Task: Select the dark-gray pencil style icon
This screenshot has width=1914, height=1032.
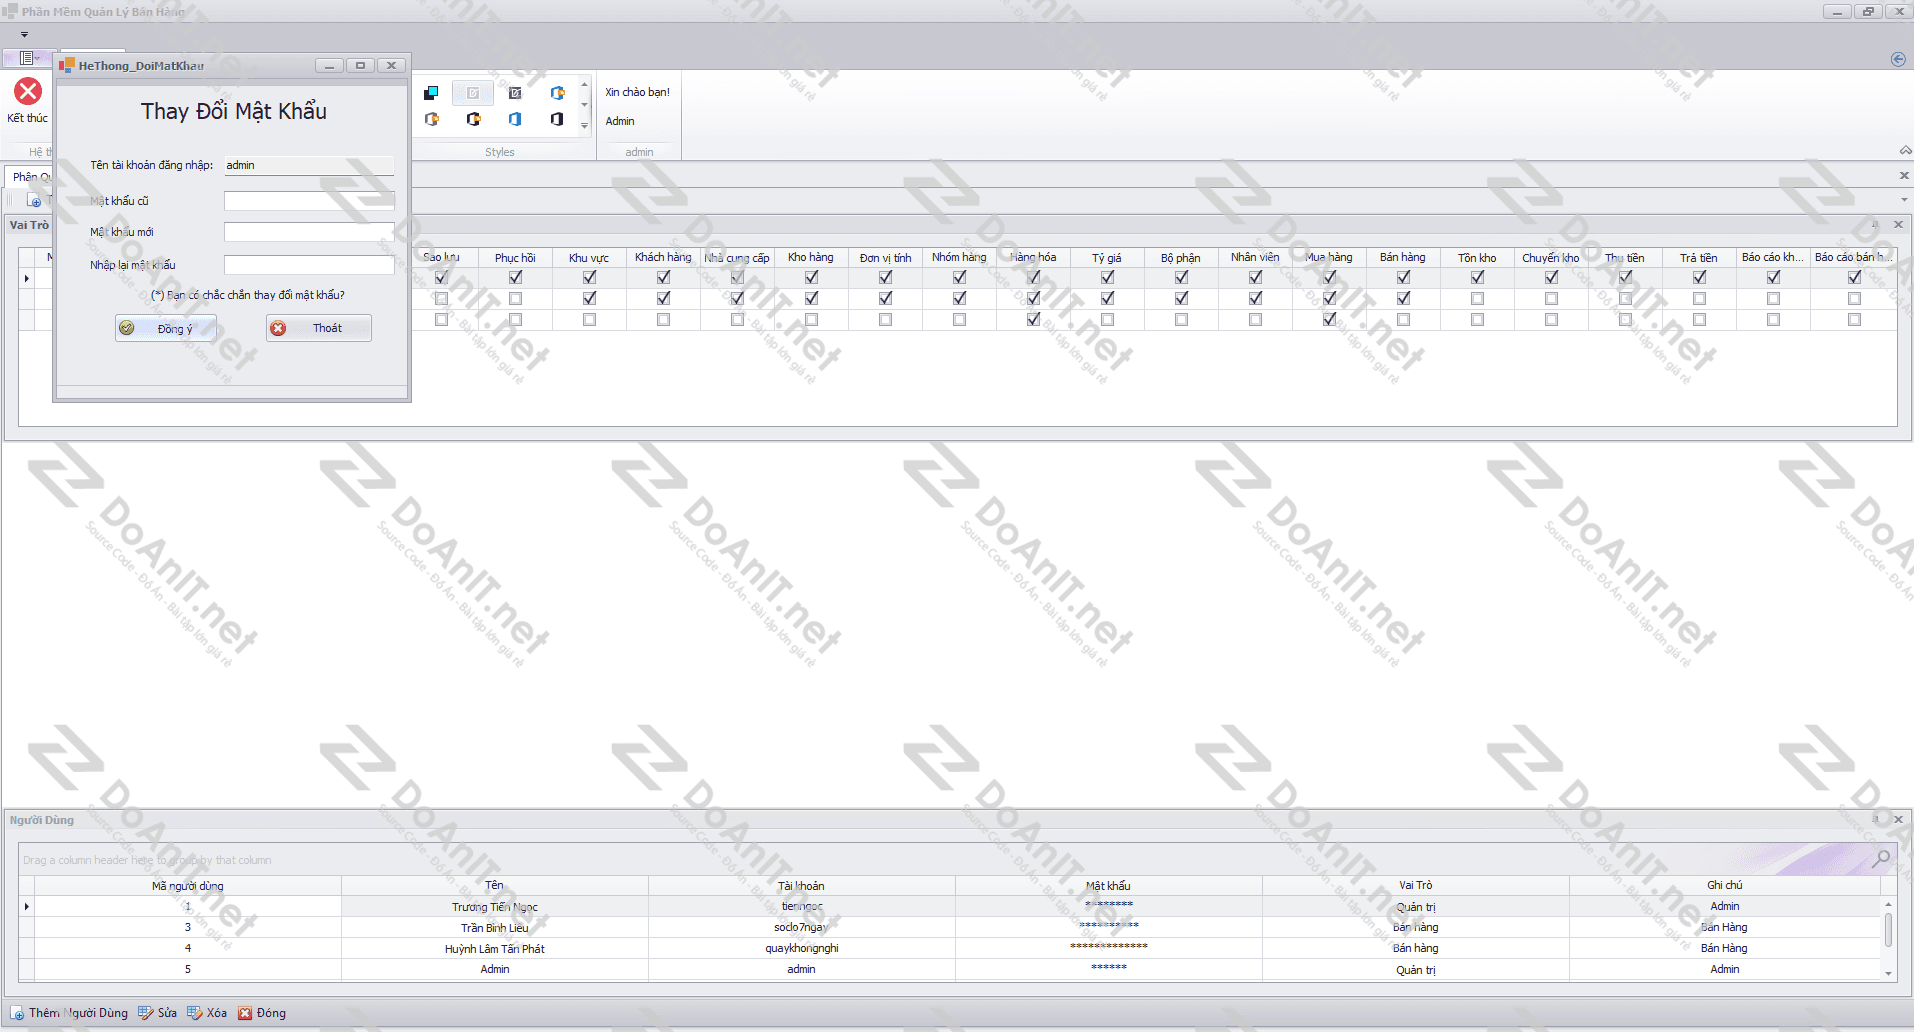Action: pyautogui.click(x=515, y=93)
